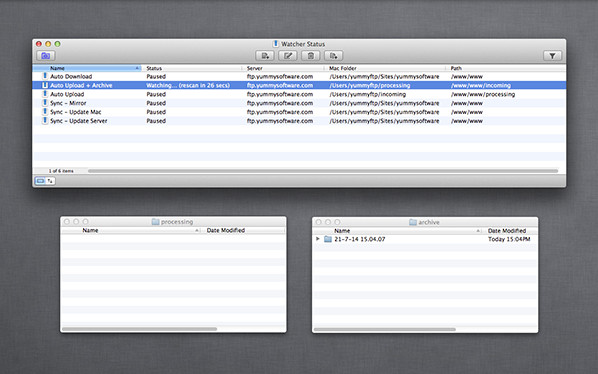
Task: Click 'Watching... (rescan in 26 secs)' status
Action: [x=188, y=85]
